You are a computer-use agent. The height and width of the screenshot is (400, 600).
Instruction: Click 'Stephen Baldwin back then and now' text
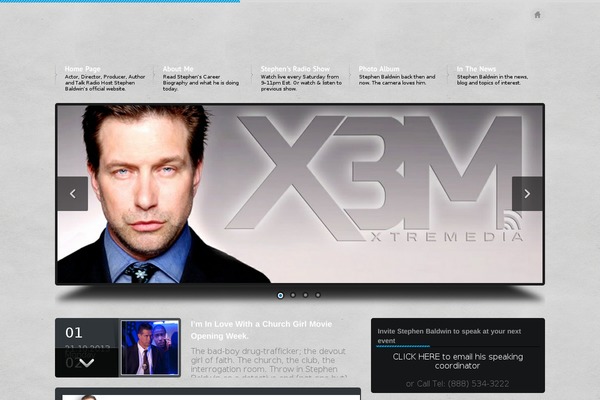[x=397, y=80]
